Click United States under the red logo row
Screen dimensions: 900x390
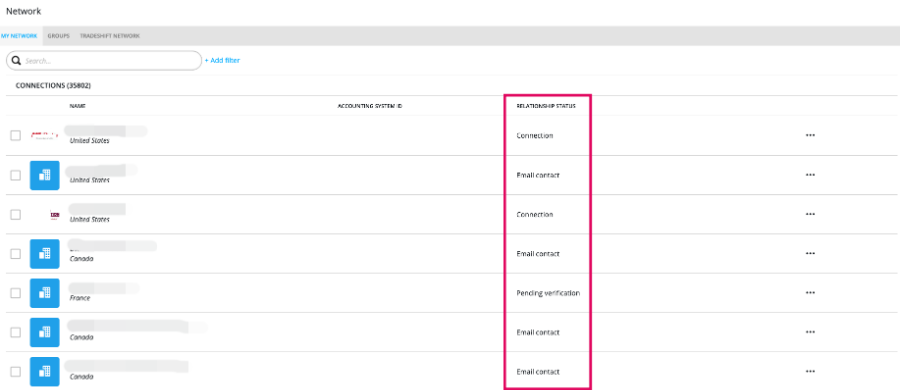90,141
